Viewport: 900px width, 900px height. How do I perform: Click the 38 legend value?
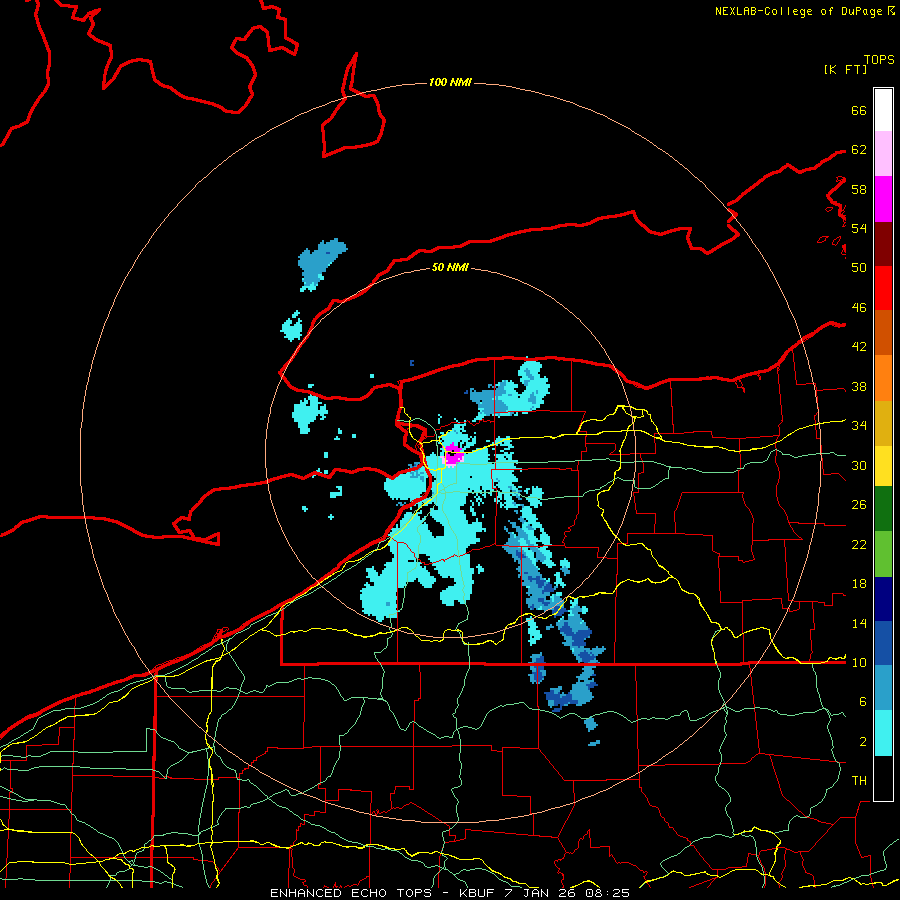tap(859, 386)
